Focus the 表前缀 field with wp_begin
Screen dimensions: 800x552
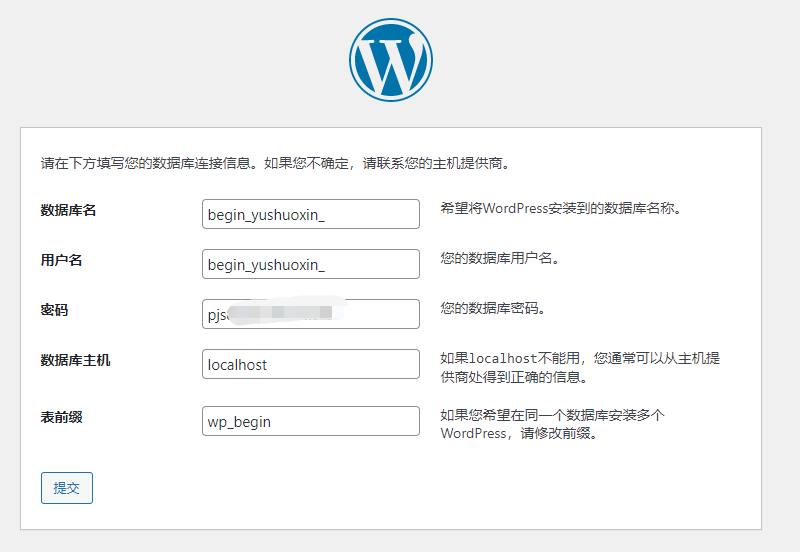point(310,421)
